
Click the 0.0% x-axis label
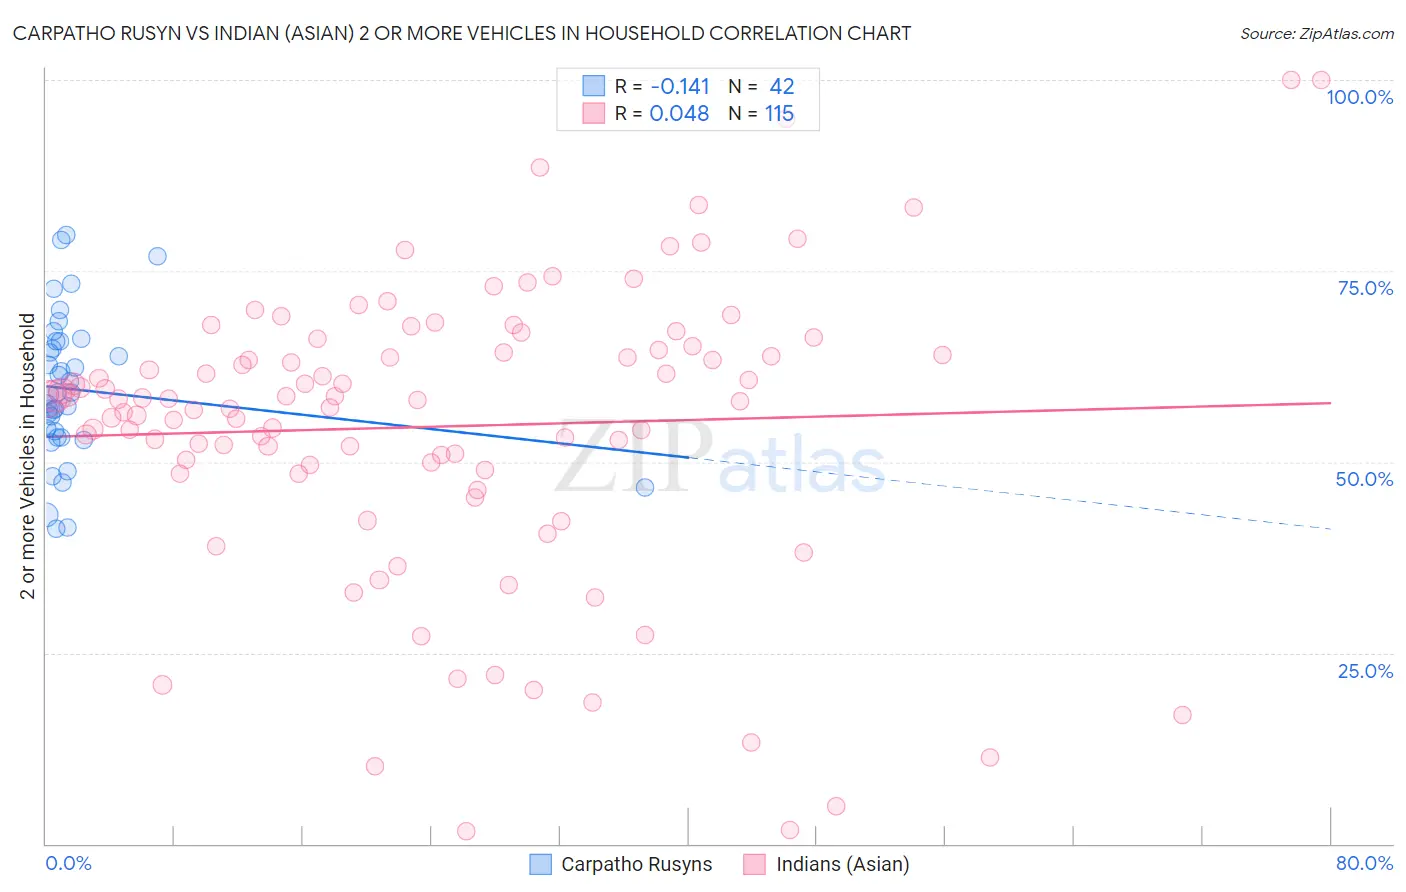click(68, 863)
